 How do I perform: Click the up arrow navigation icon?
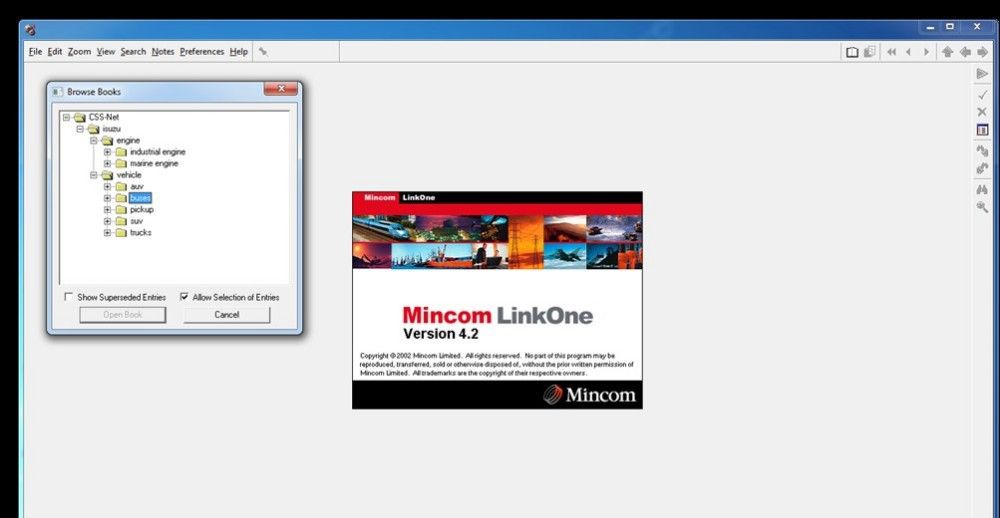pyautogui.click(x=947, y=52)
